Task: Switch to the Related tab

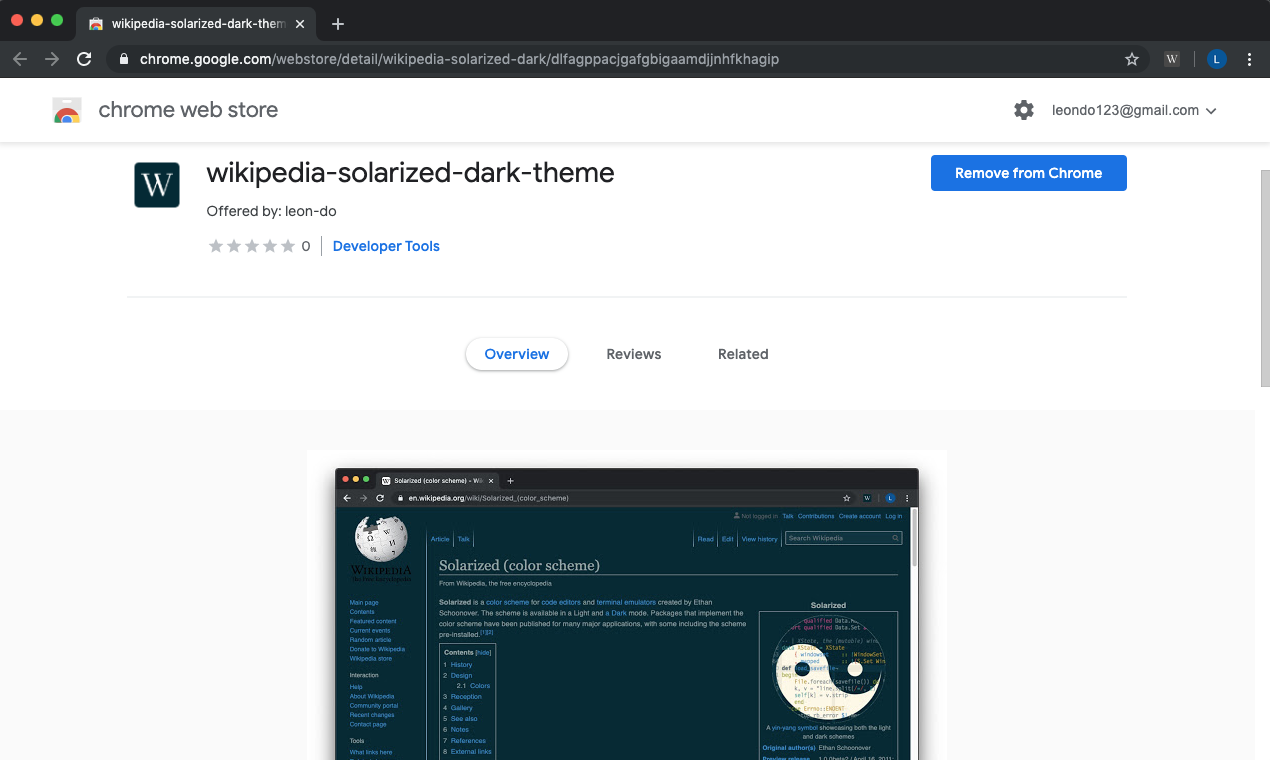Action: pyautogui.click(x=743, y=354)
